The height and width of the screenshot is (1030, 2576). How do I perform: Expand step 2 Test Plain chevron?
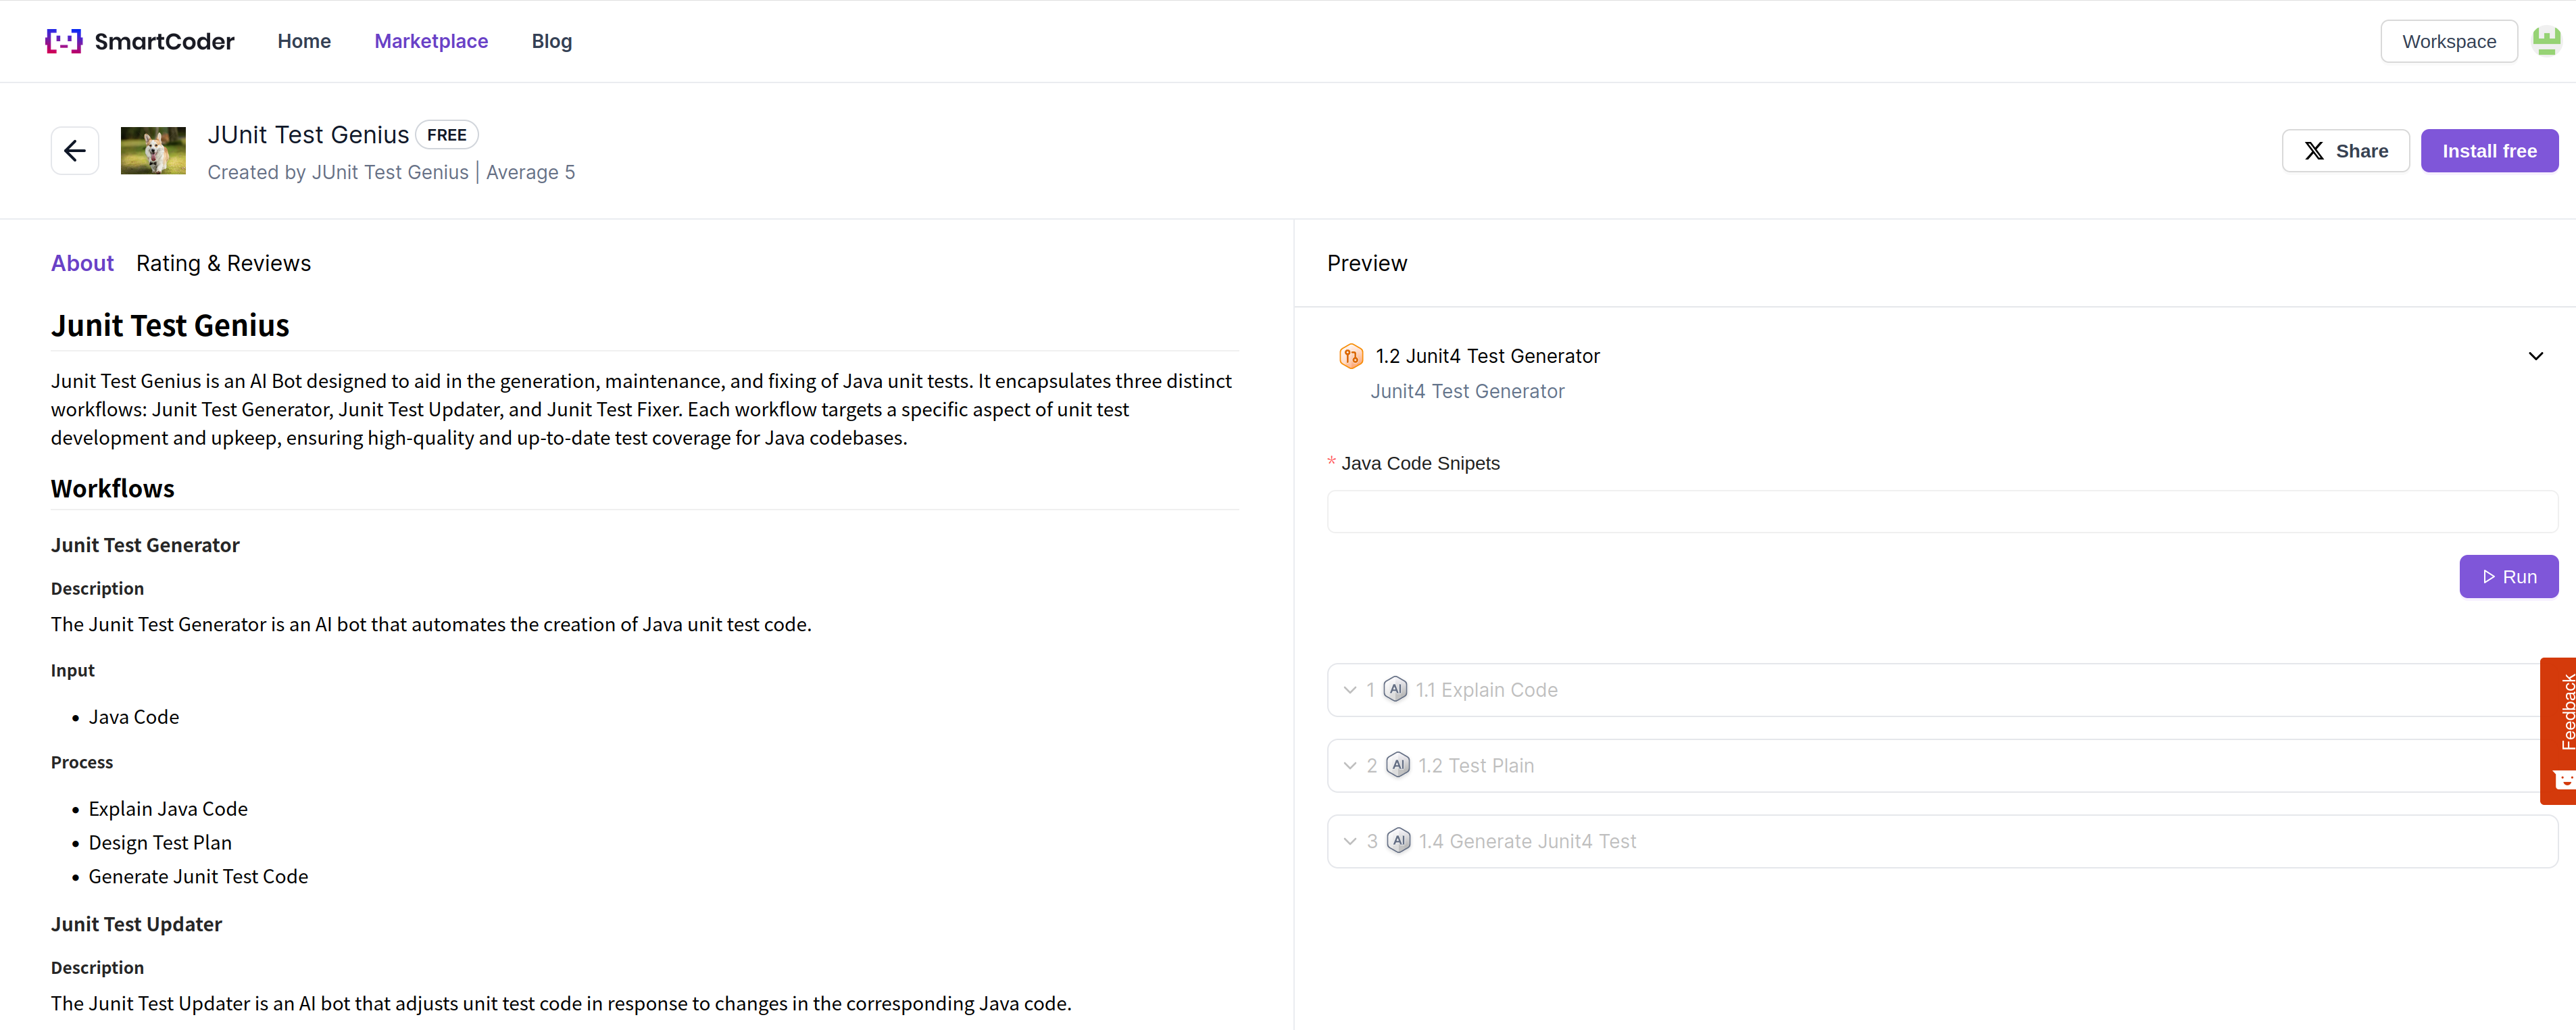[1350, 766]
